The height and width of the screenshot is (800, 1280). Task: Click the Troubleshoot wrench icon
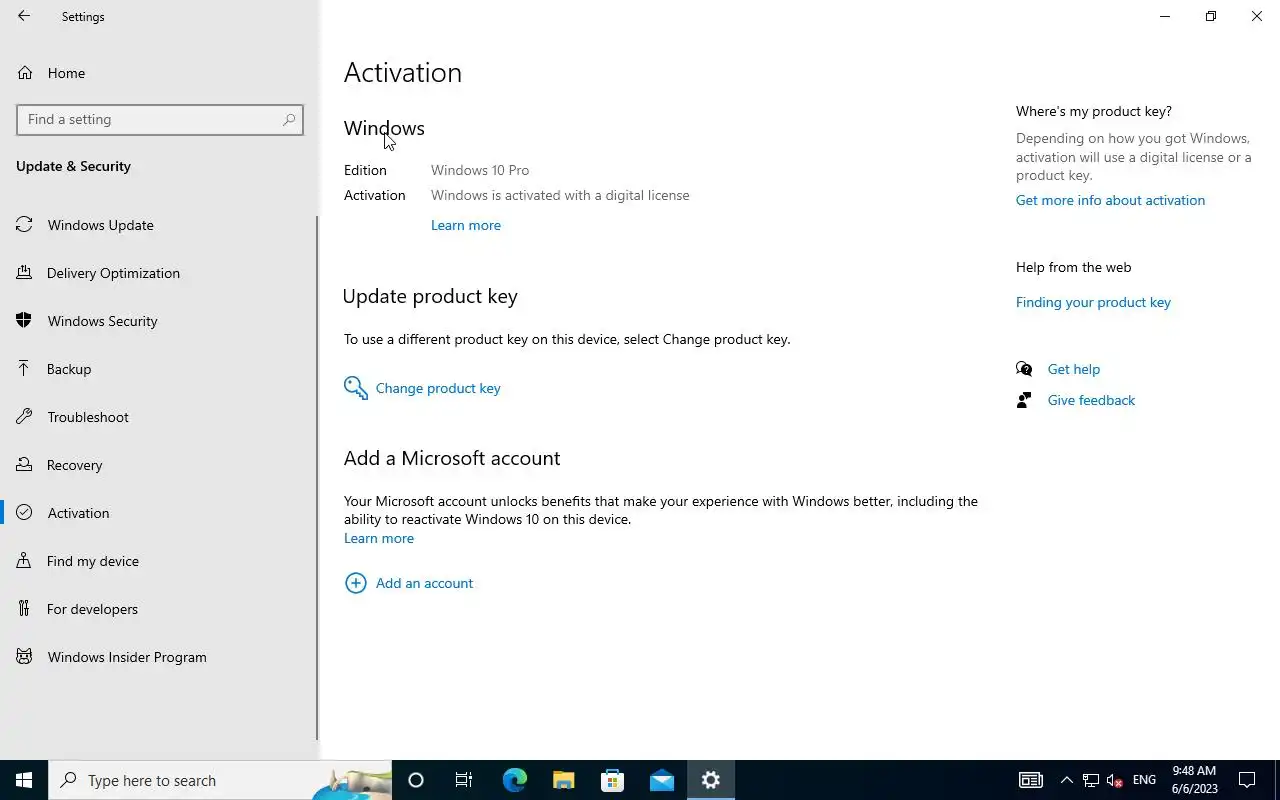tap(24, 417)
